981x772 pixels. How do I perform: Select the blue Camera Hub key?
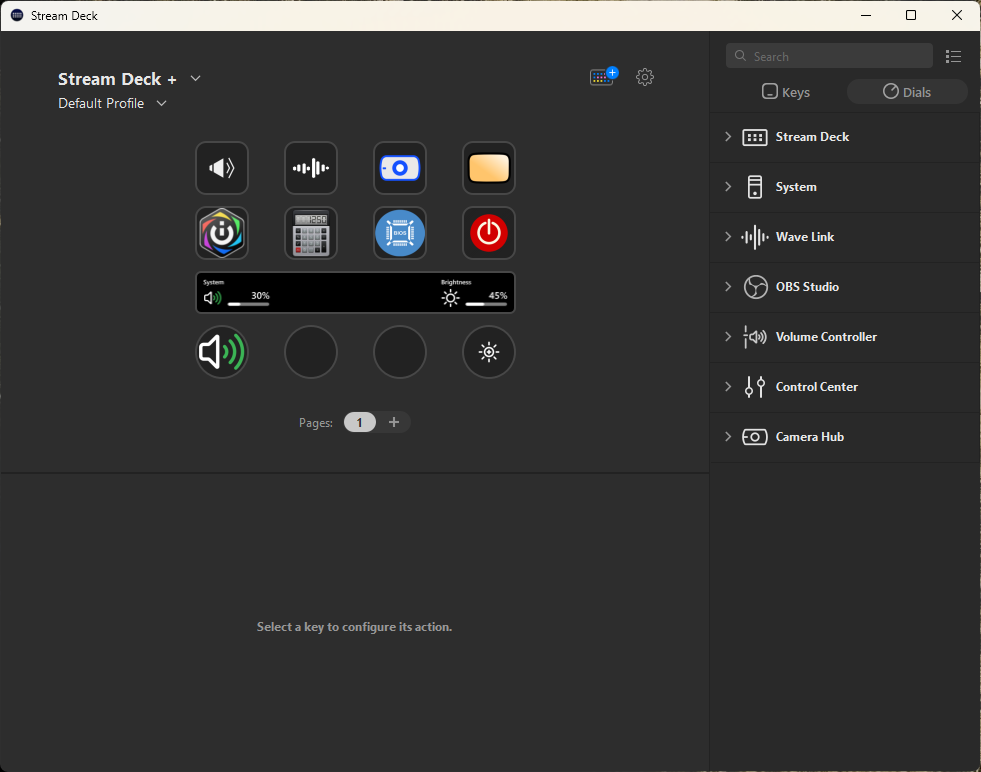pyautogui.click(x=400, y=168)
